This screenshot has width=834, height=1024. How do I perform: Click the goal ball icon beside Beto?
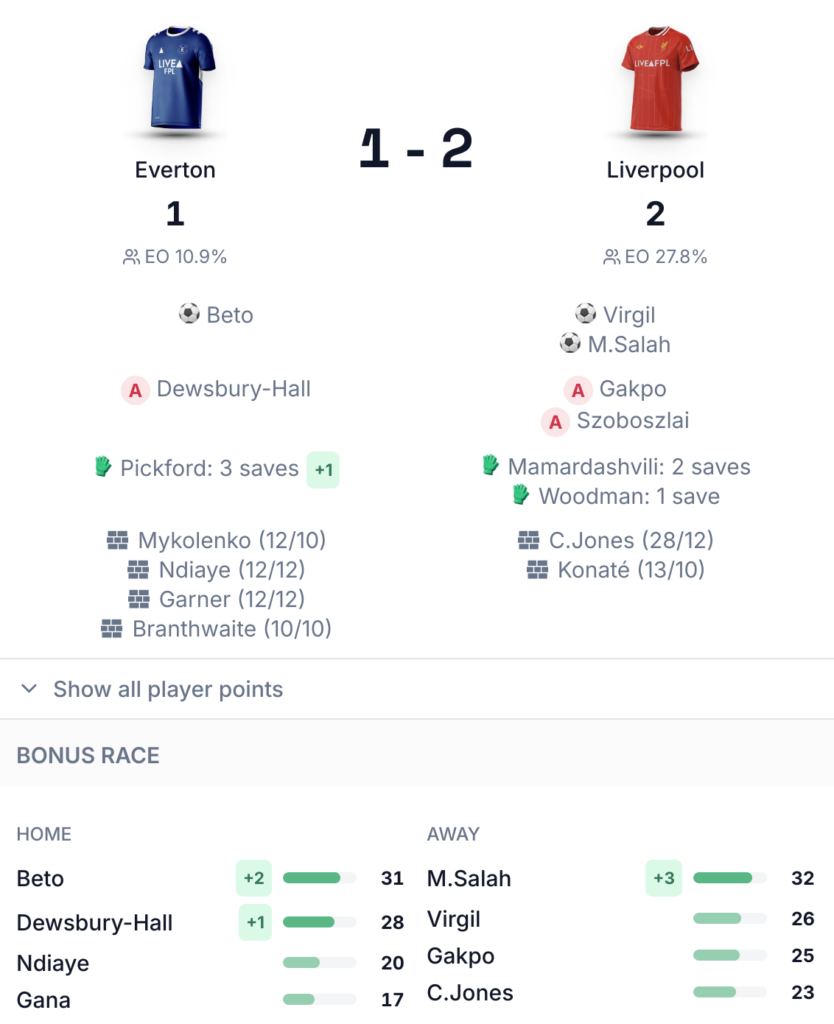pyautogui.click(x=189, y=314)
